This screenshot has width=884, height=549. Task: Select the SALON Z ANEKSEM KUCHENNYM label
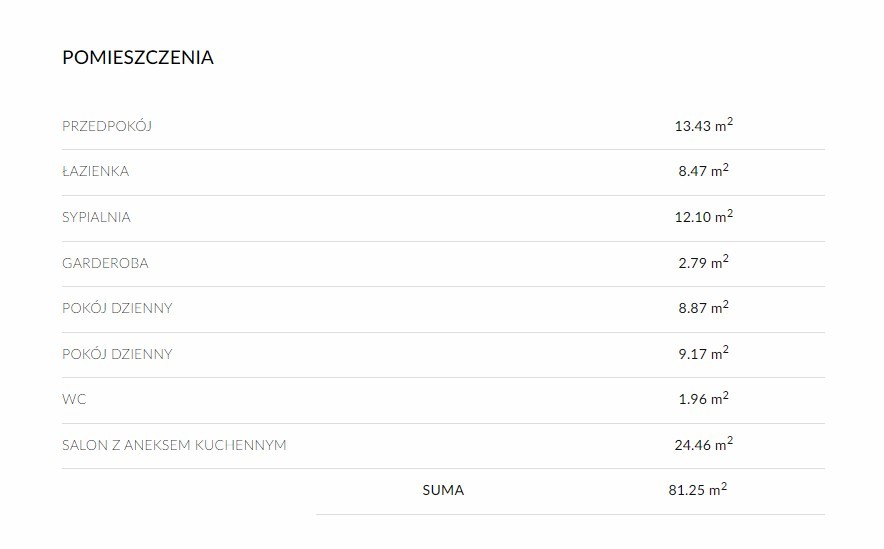[174, 445]
